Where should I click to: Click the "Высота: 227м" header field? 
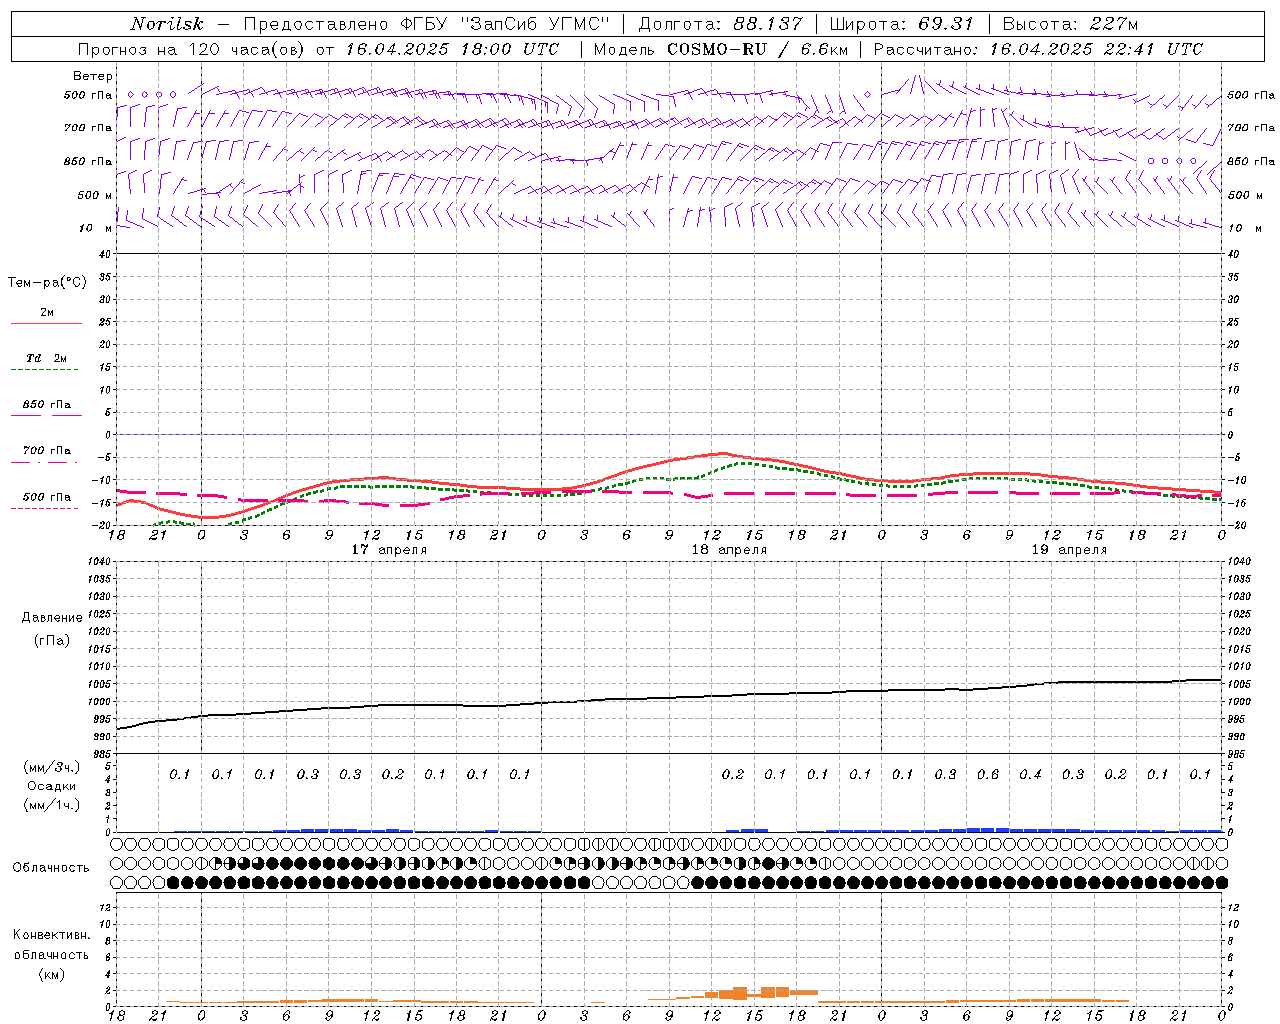coord(1070,24)
